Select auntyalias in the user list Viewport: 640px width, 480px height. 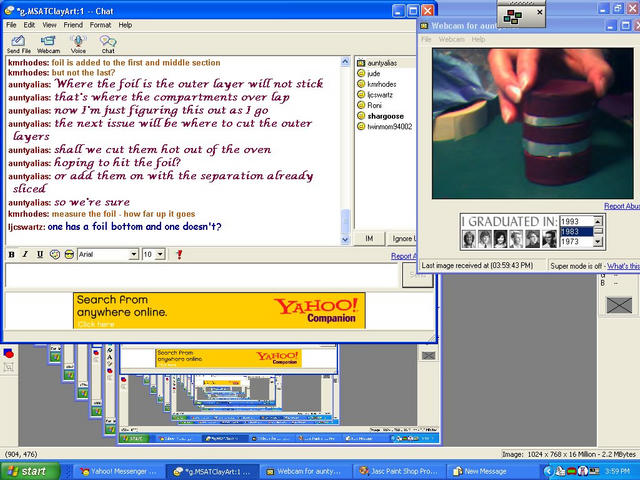coord(382,63)
